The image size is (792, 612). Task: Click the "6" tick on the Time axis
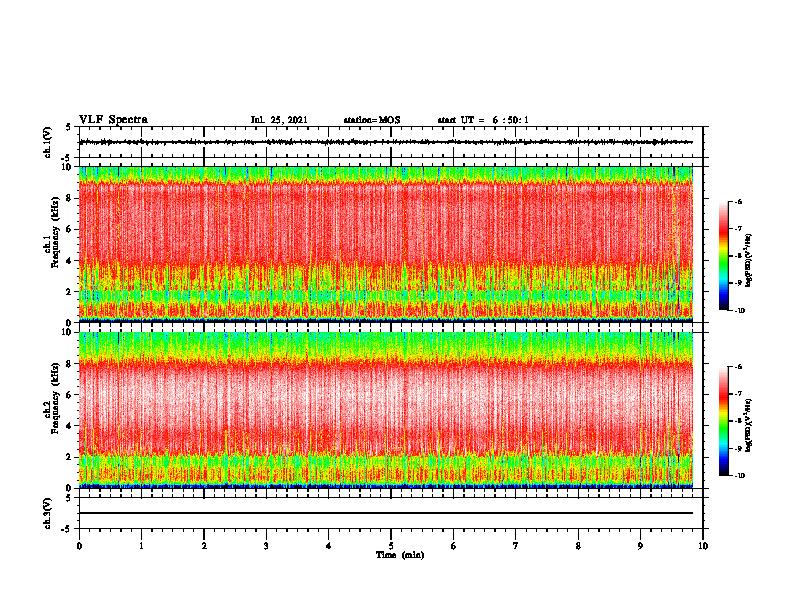coord(454,546)
